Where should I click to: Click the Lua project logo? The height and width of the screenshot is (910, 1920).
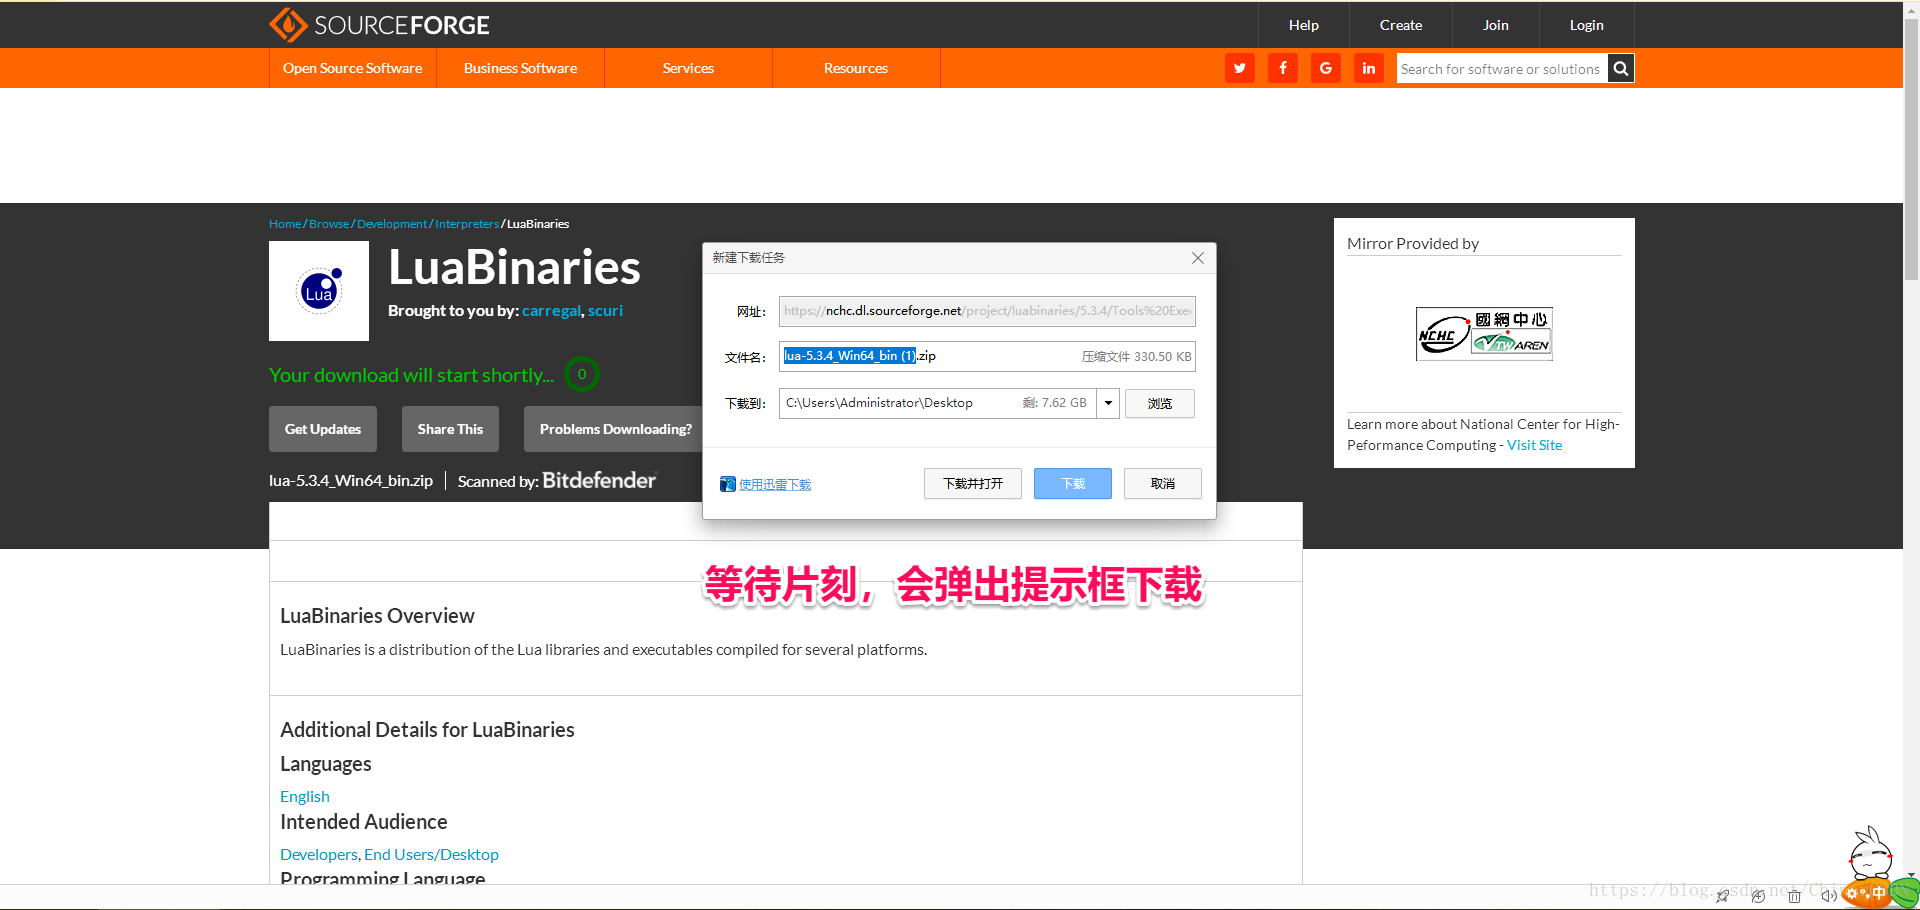pyautogui.click(x=319, y=291)
